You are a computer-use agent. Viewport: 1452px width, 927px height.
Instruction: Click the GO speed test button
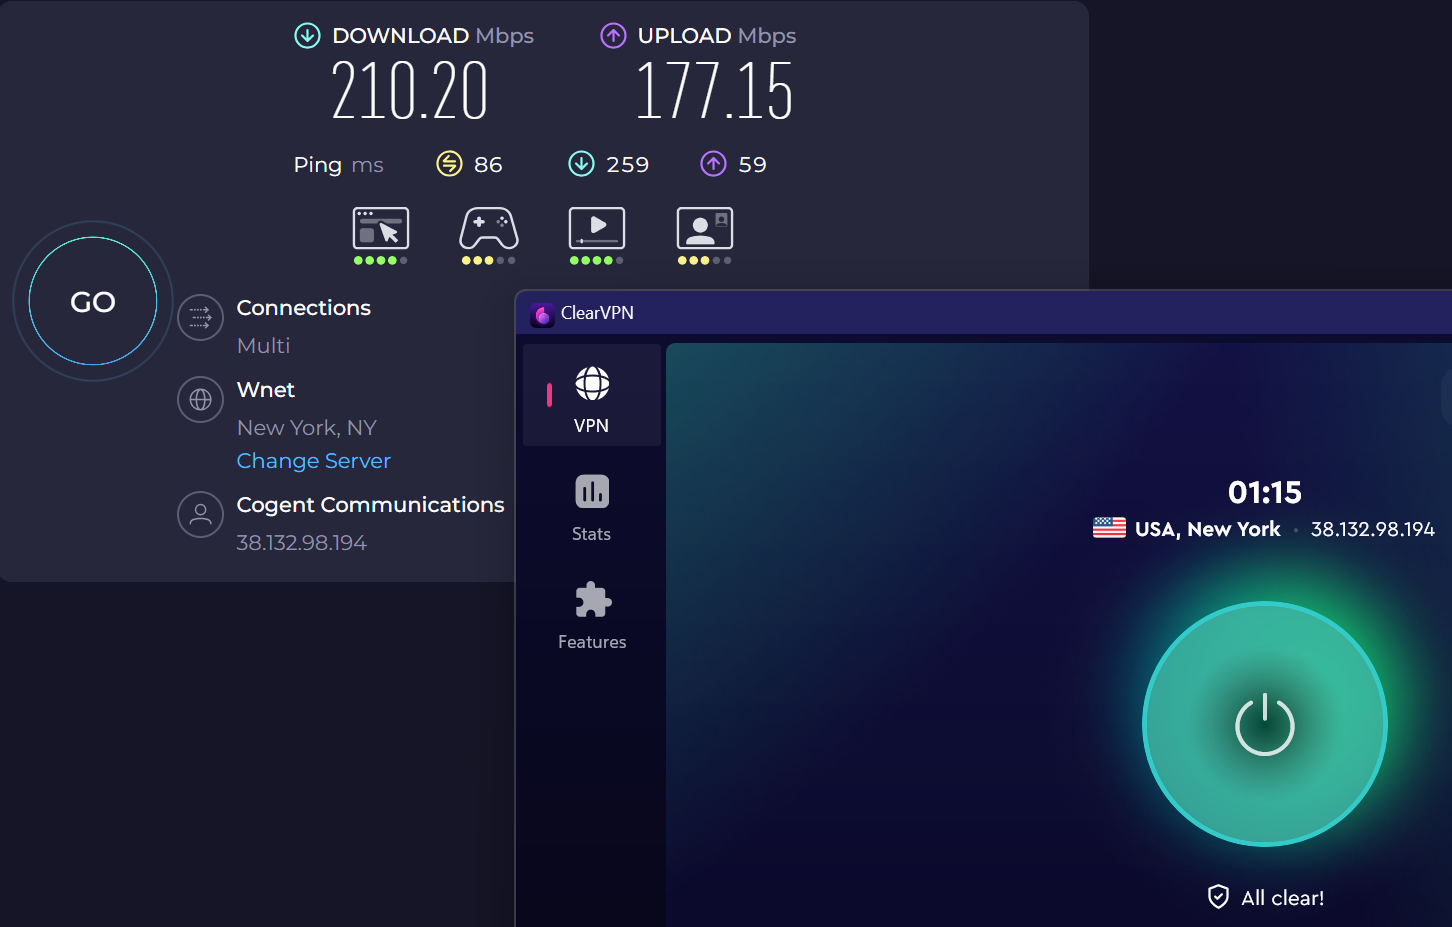coord(93,301)
